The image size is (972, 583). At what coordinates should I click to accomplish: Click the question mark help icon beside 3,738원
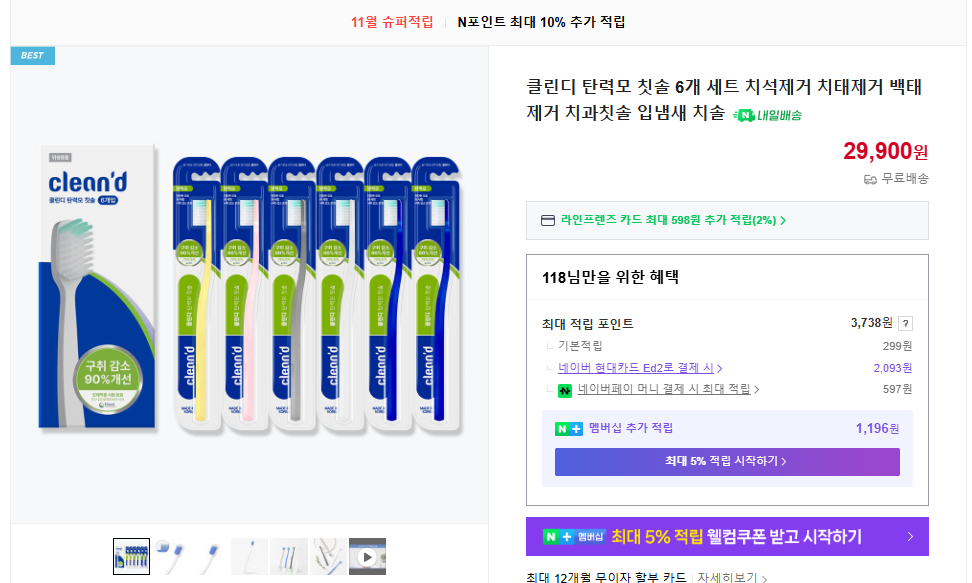[905, 321]
